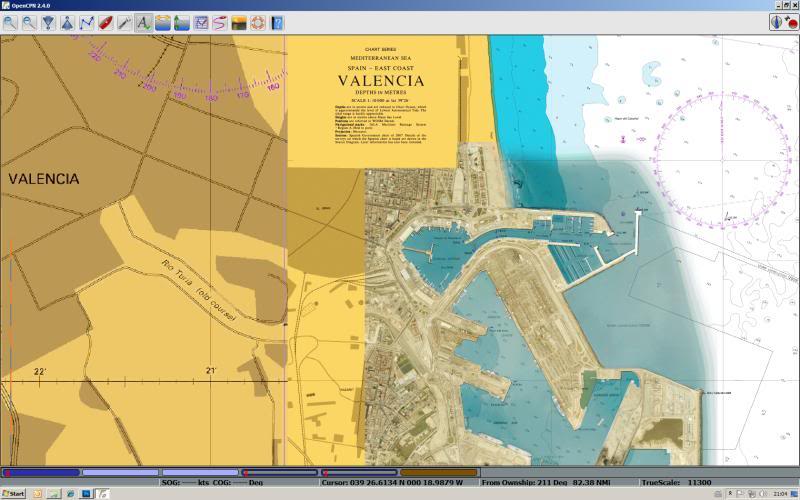Select the dark blue chart bar segment
This screenshot has width=800, height=500.
[41, 472]
